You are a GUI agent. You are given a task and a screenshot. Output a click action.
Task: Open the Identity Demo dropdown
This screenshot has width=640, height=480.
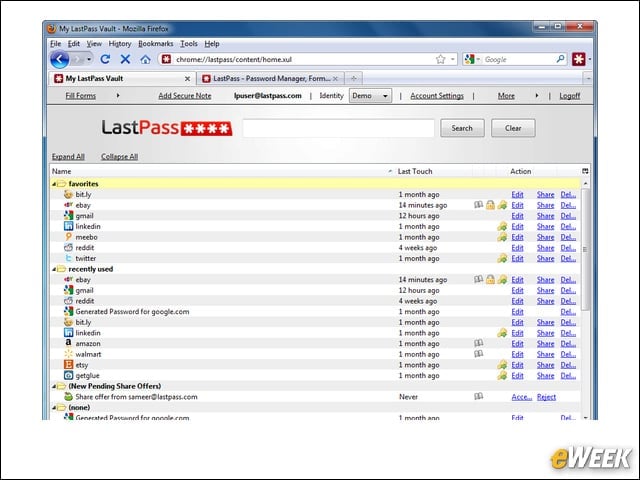(x=370, y=96)
